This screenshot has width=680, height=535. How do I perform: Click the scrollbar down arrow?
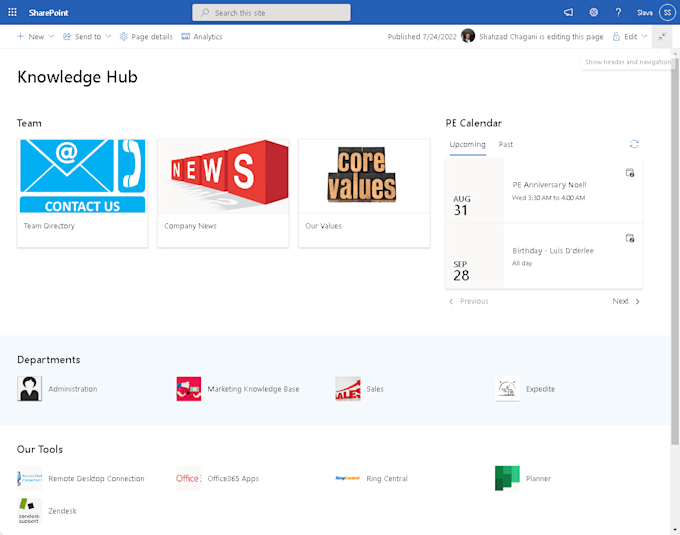point(675,530)
